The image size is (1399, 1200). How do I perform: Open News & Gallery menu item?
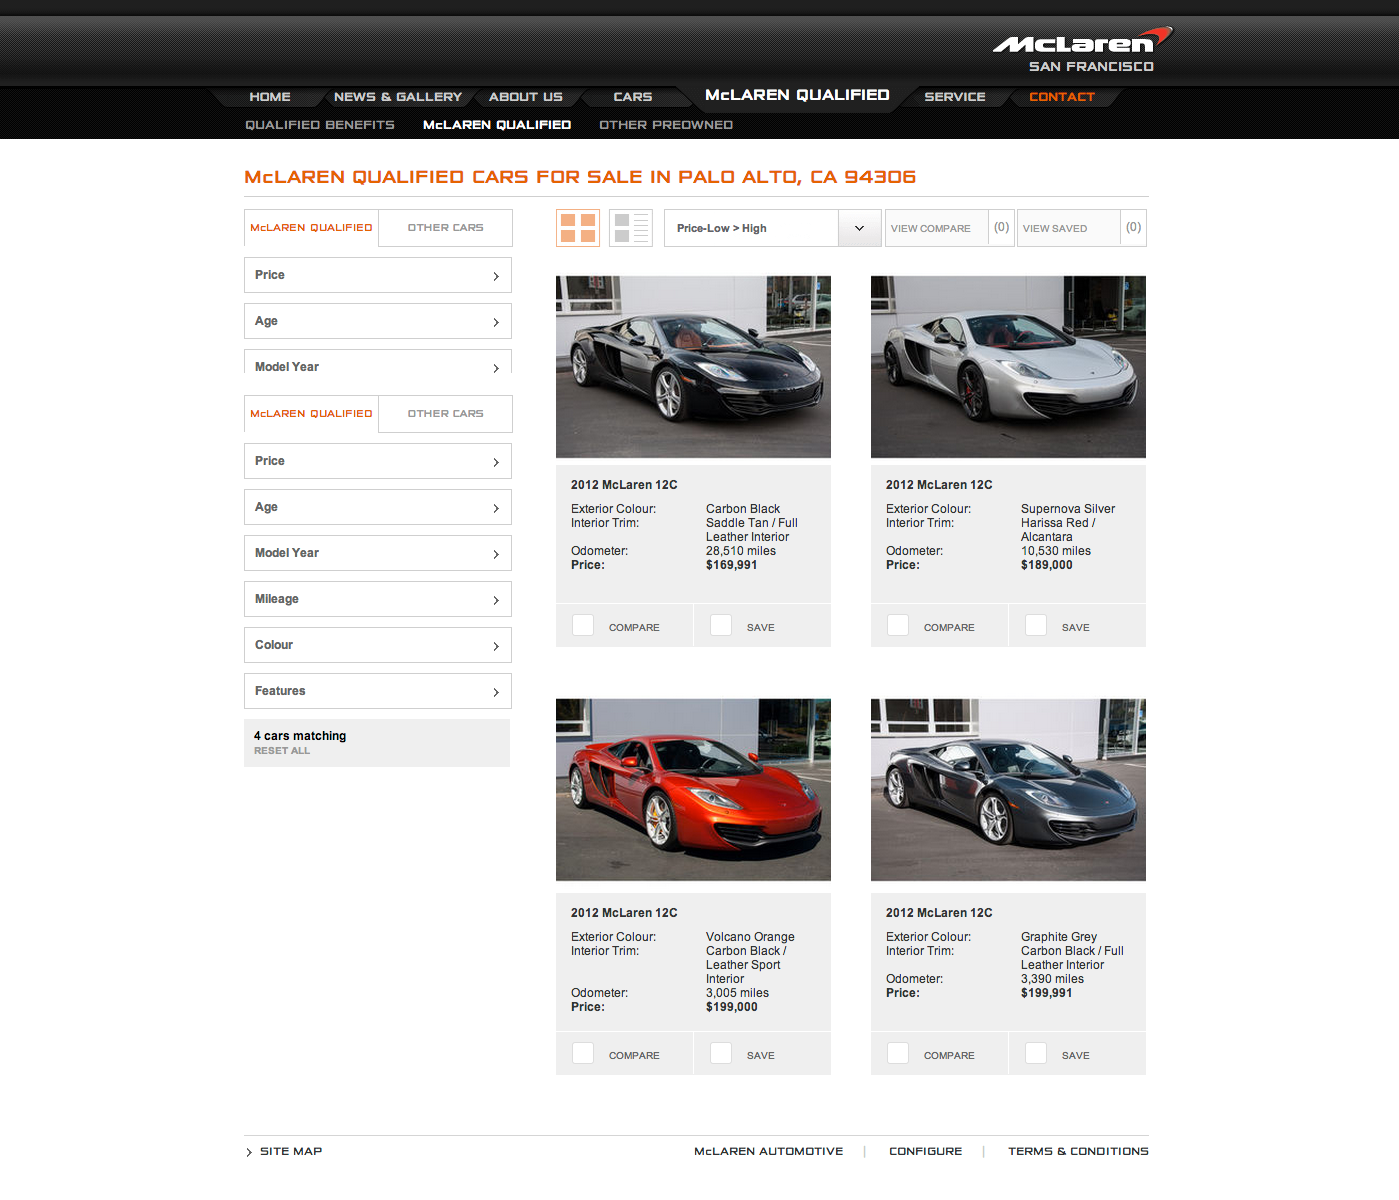coord(398,97)
